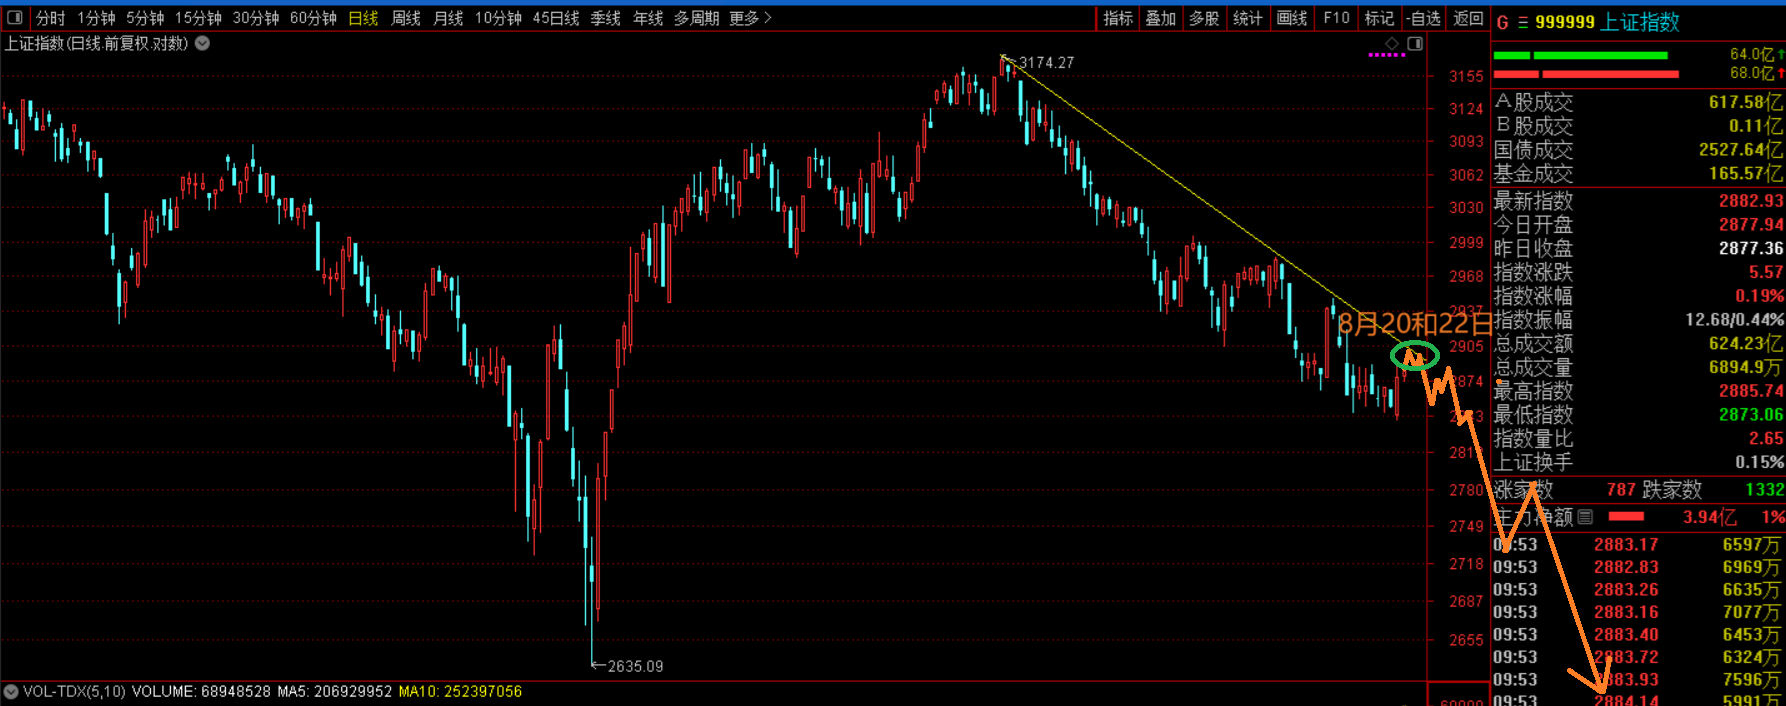Click the MA10: 252397056 volume label

point(460,691)
